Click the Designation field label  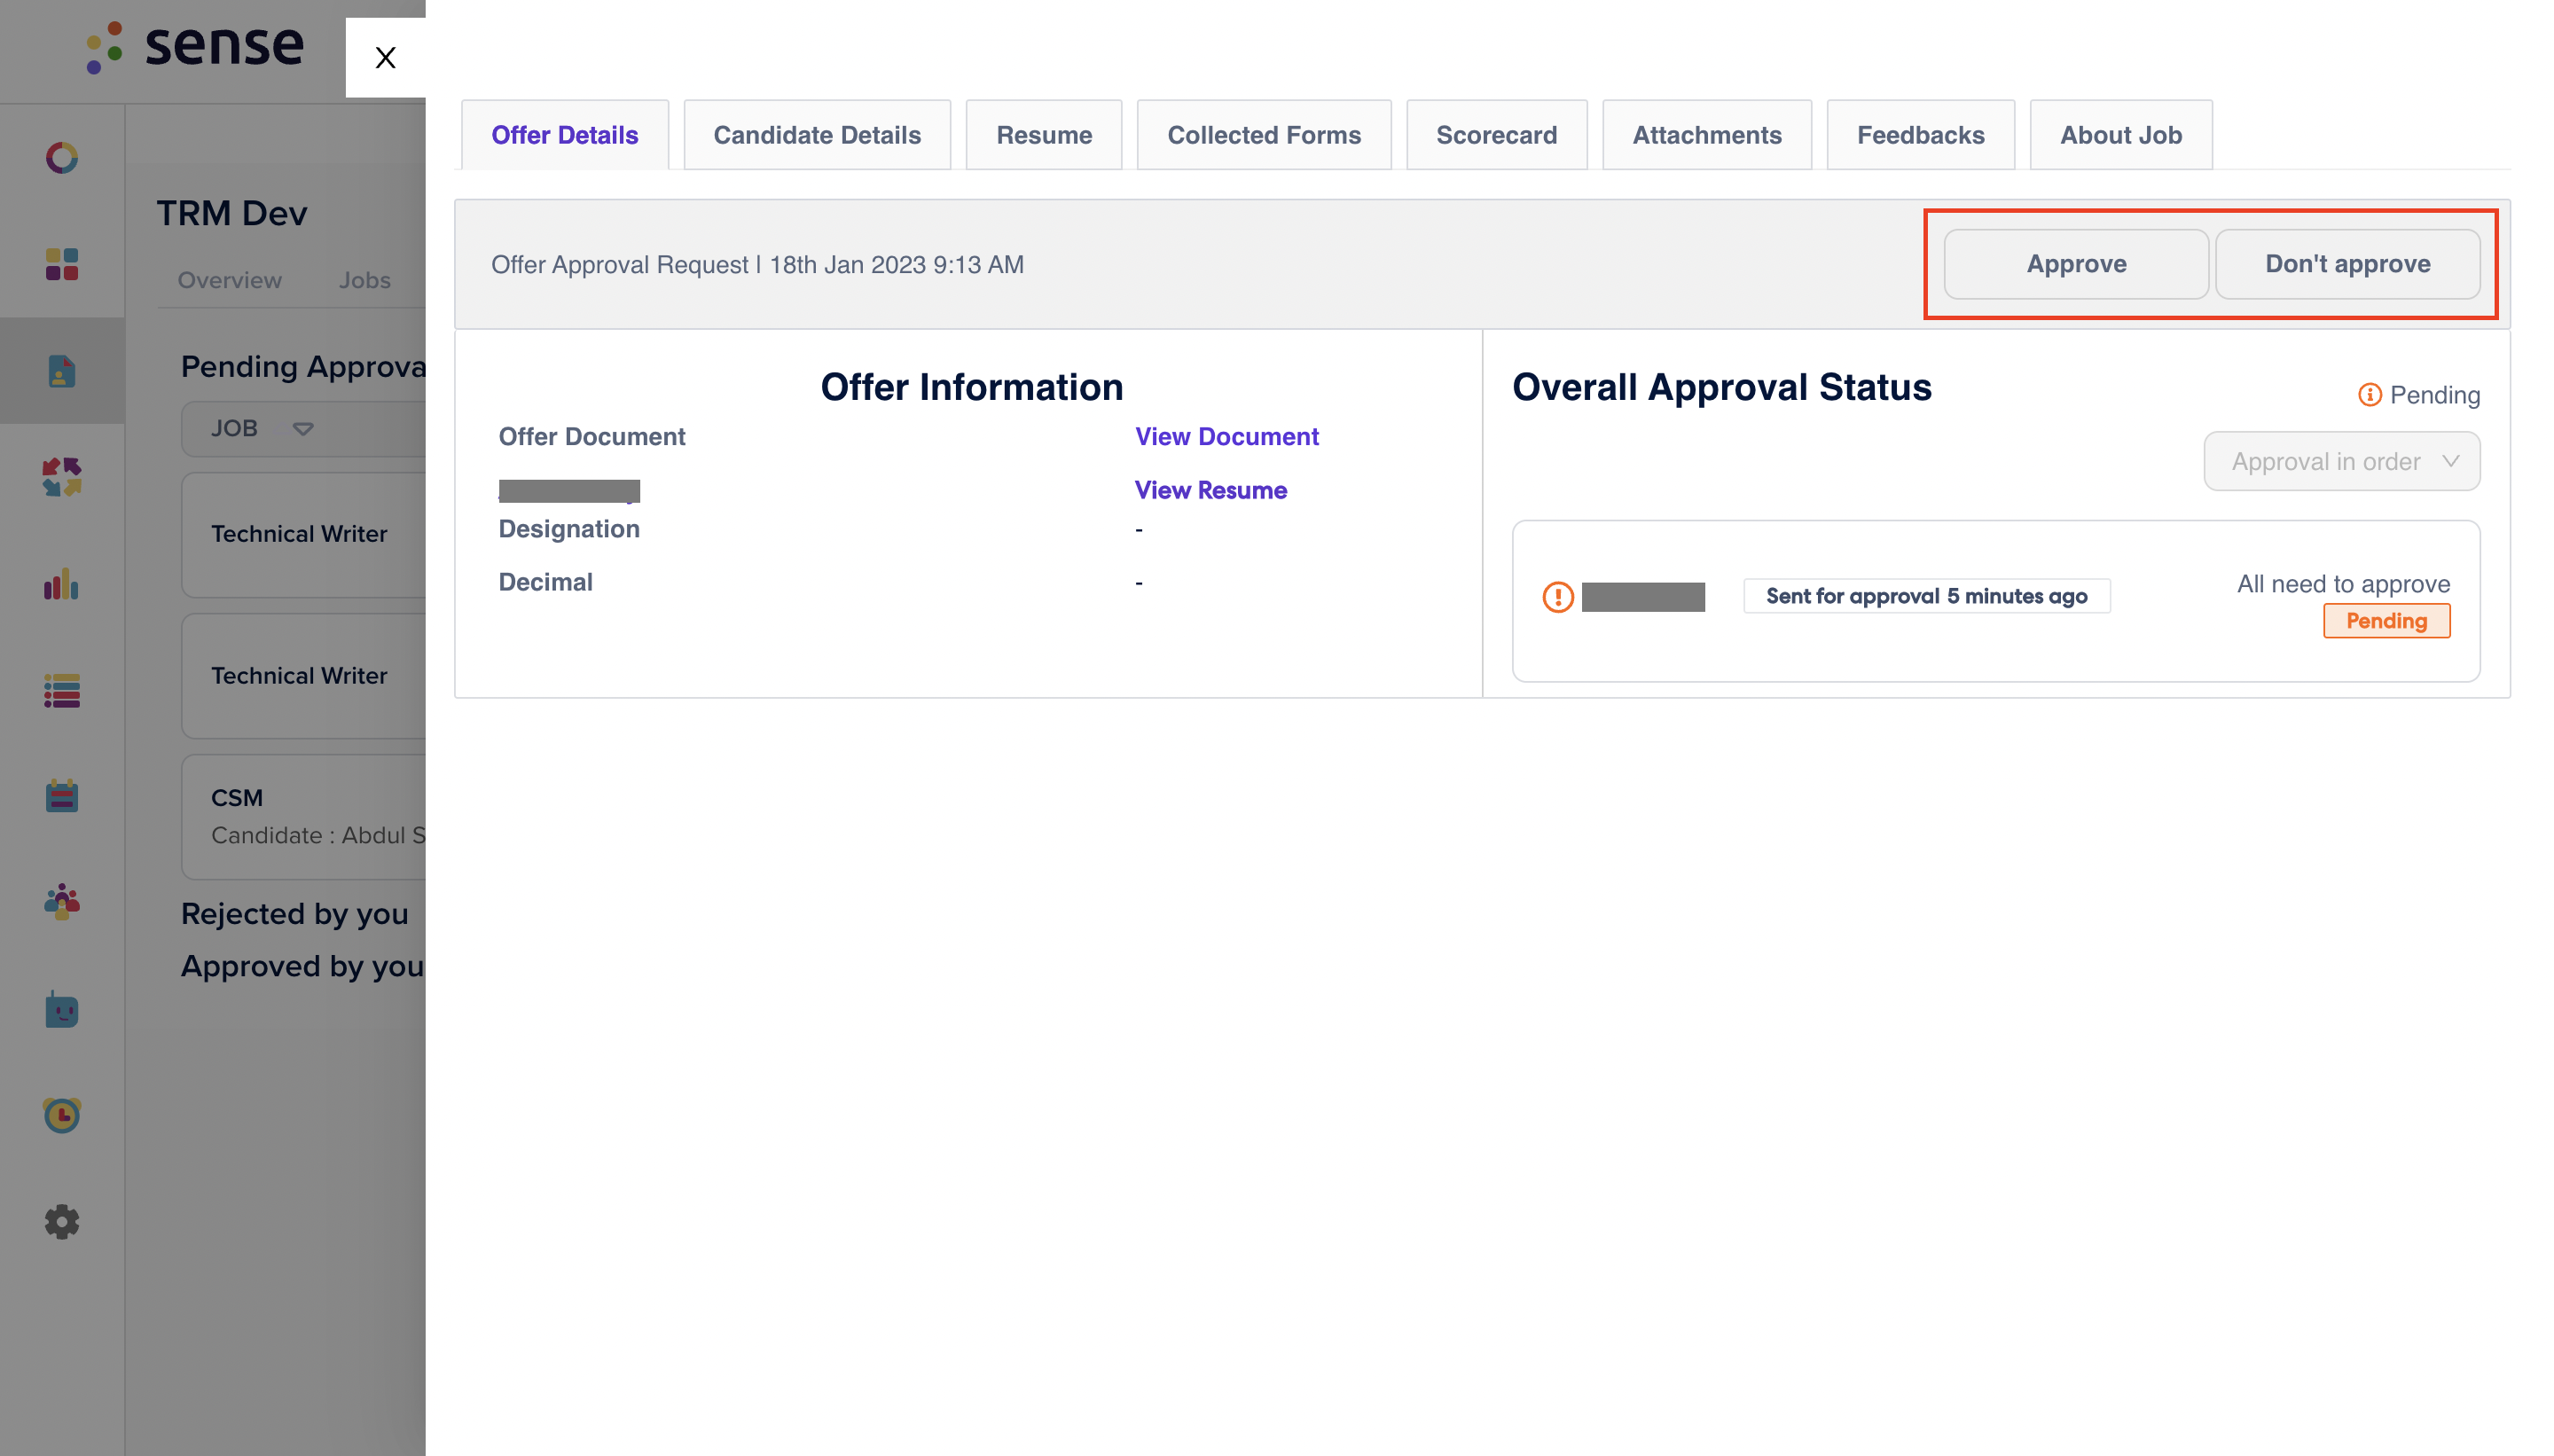point(569,529)
